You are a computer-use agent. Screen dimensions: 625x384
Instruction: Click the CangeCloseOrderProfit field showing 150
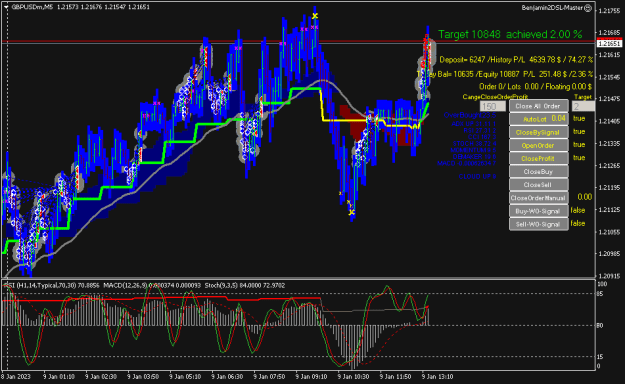(x=493, y=106)
